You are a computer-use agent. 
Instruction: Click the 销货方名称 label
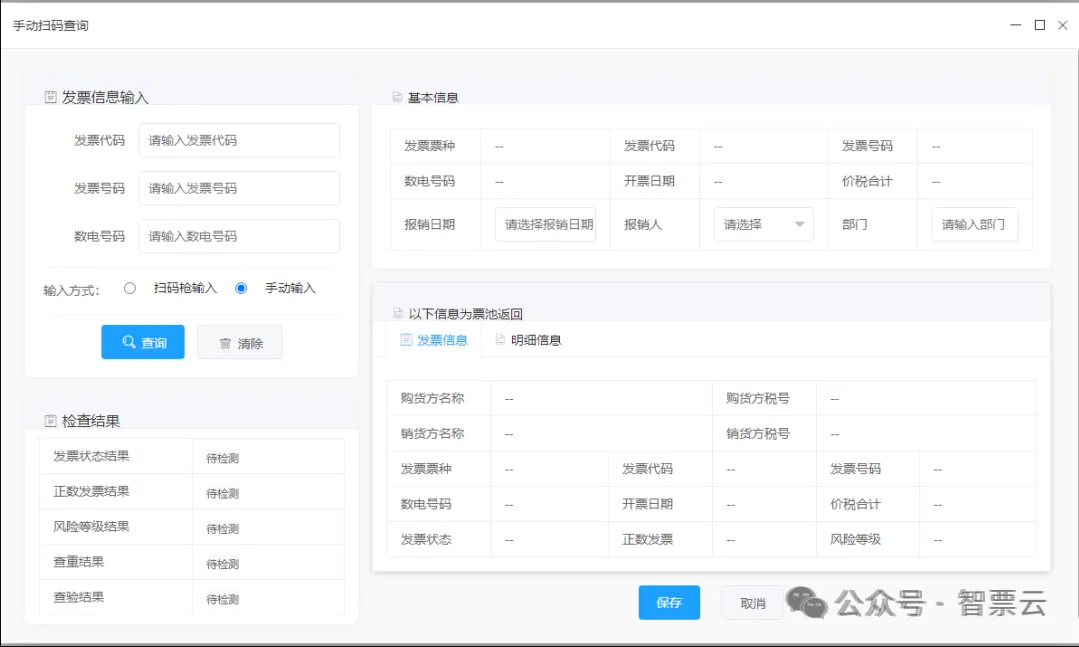(432, 433)
